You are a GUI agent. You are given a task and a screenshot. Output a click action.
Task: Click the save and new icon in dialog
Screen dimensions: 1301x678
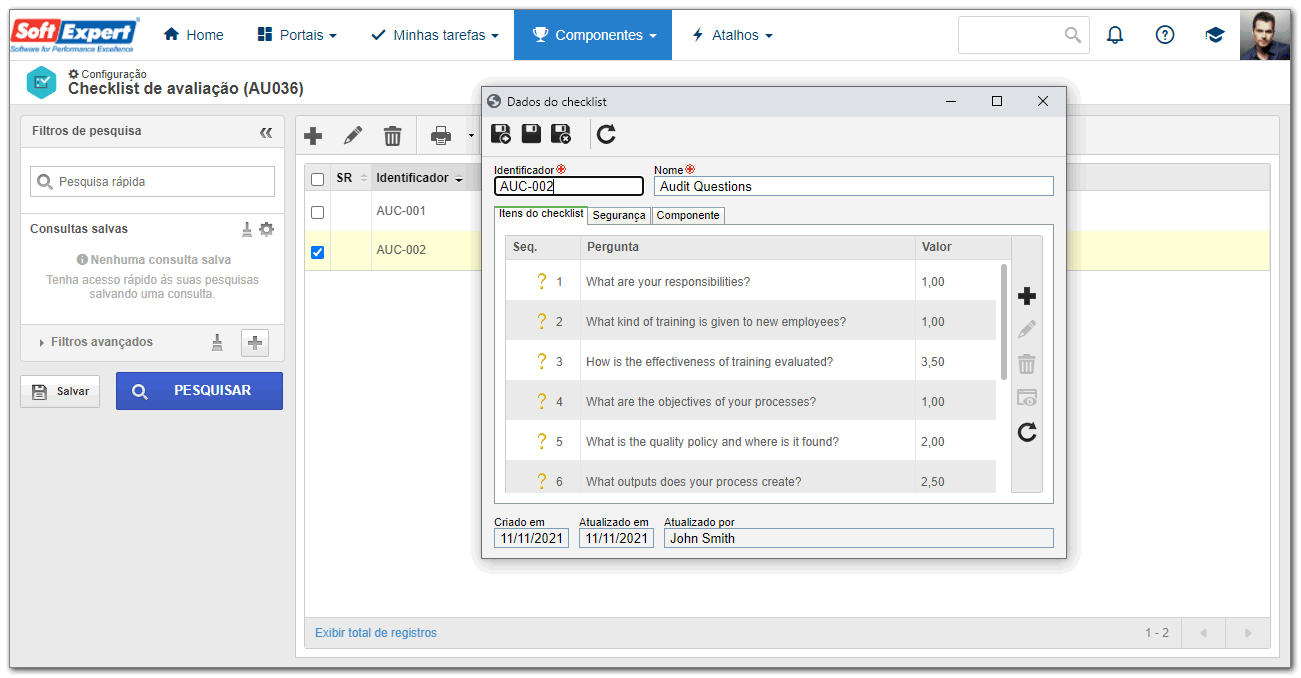(x=501, y=134)
